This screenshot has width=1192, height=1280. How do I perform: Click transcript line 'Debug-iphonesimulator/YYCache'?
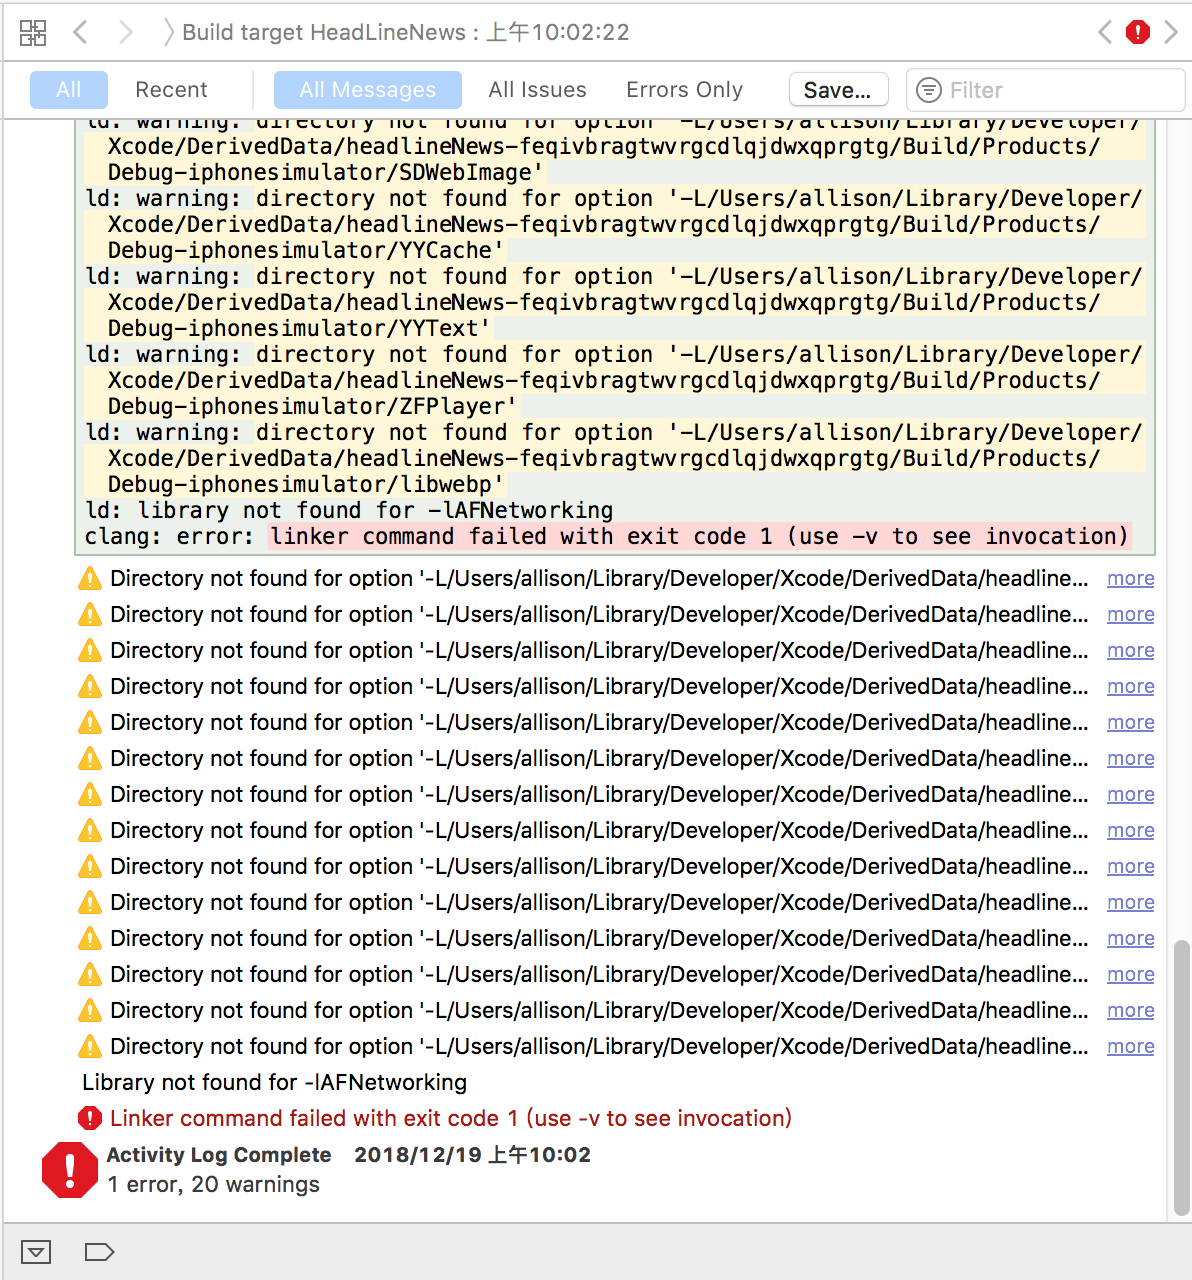(306, 251)
